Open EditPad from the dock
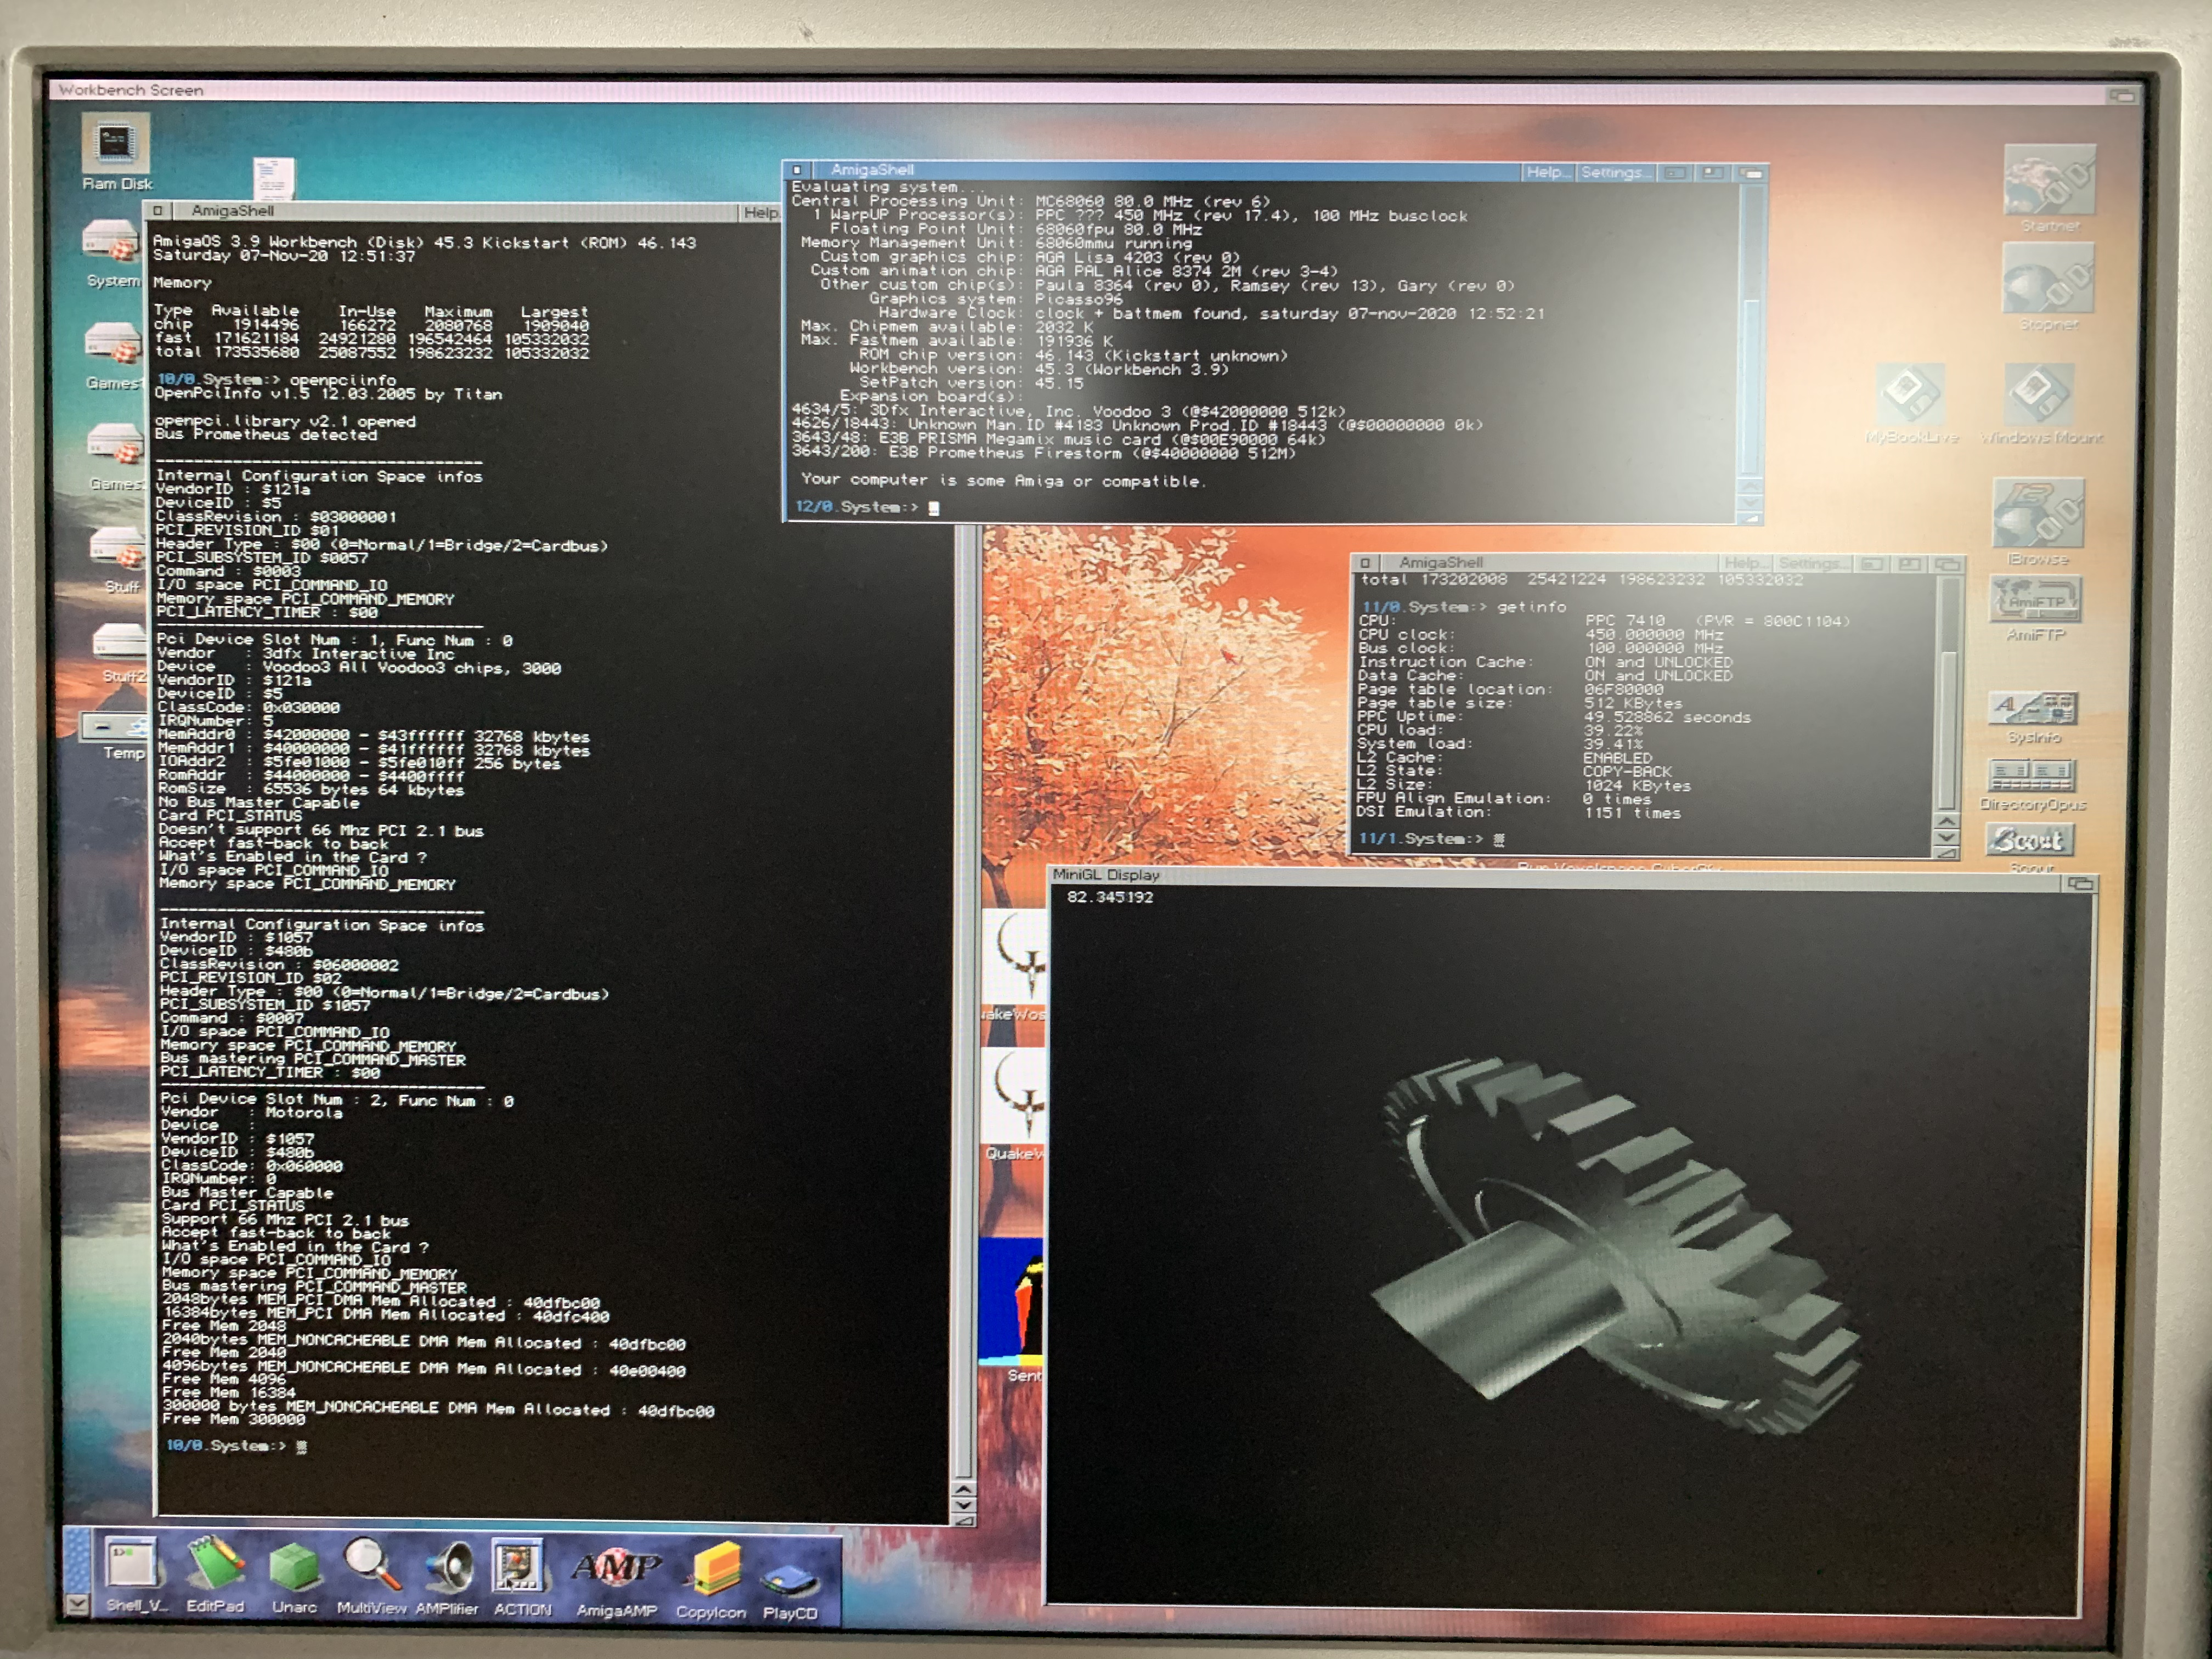The image size is (2212, 1659). 215,1575
